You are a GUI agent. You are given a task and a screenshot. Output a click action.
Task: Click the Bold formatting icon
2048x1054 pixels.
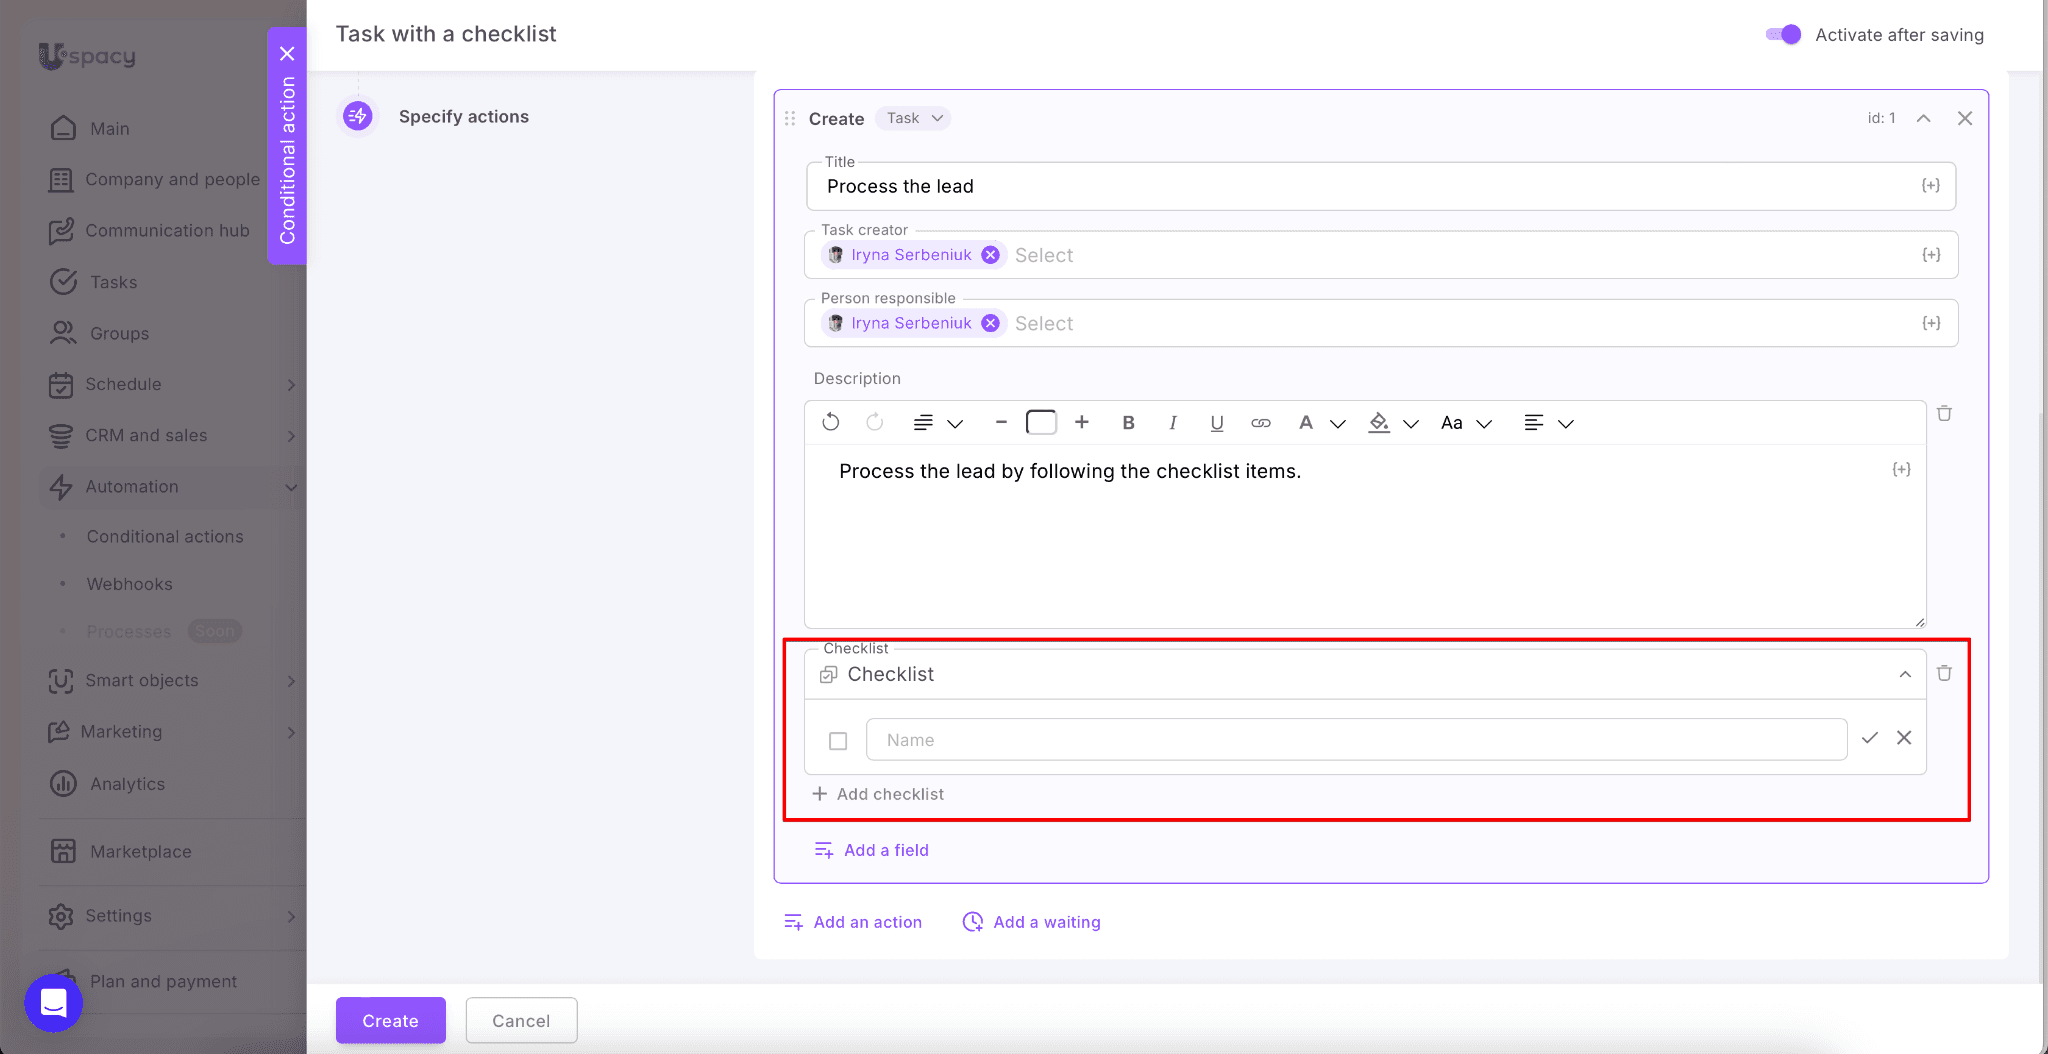click(x=1128, y=423)
